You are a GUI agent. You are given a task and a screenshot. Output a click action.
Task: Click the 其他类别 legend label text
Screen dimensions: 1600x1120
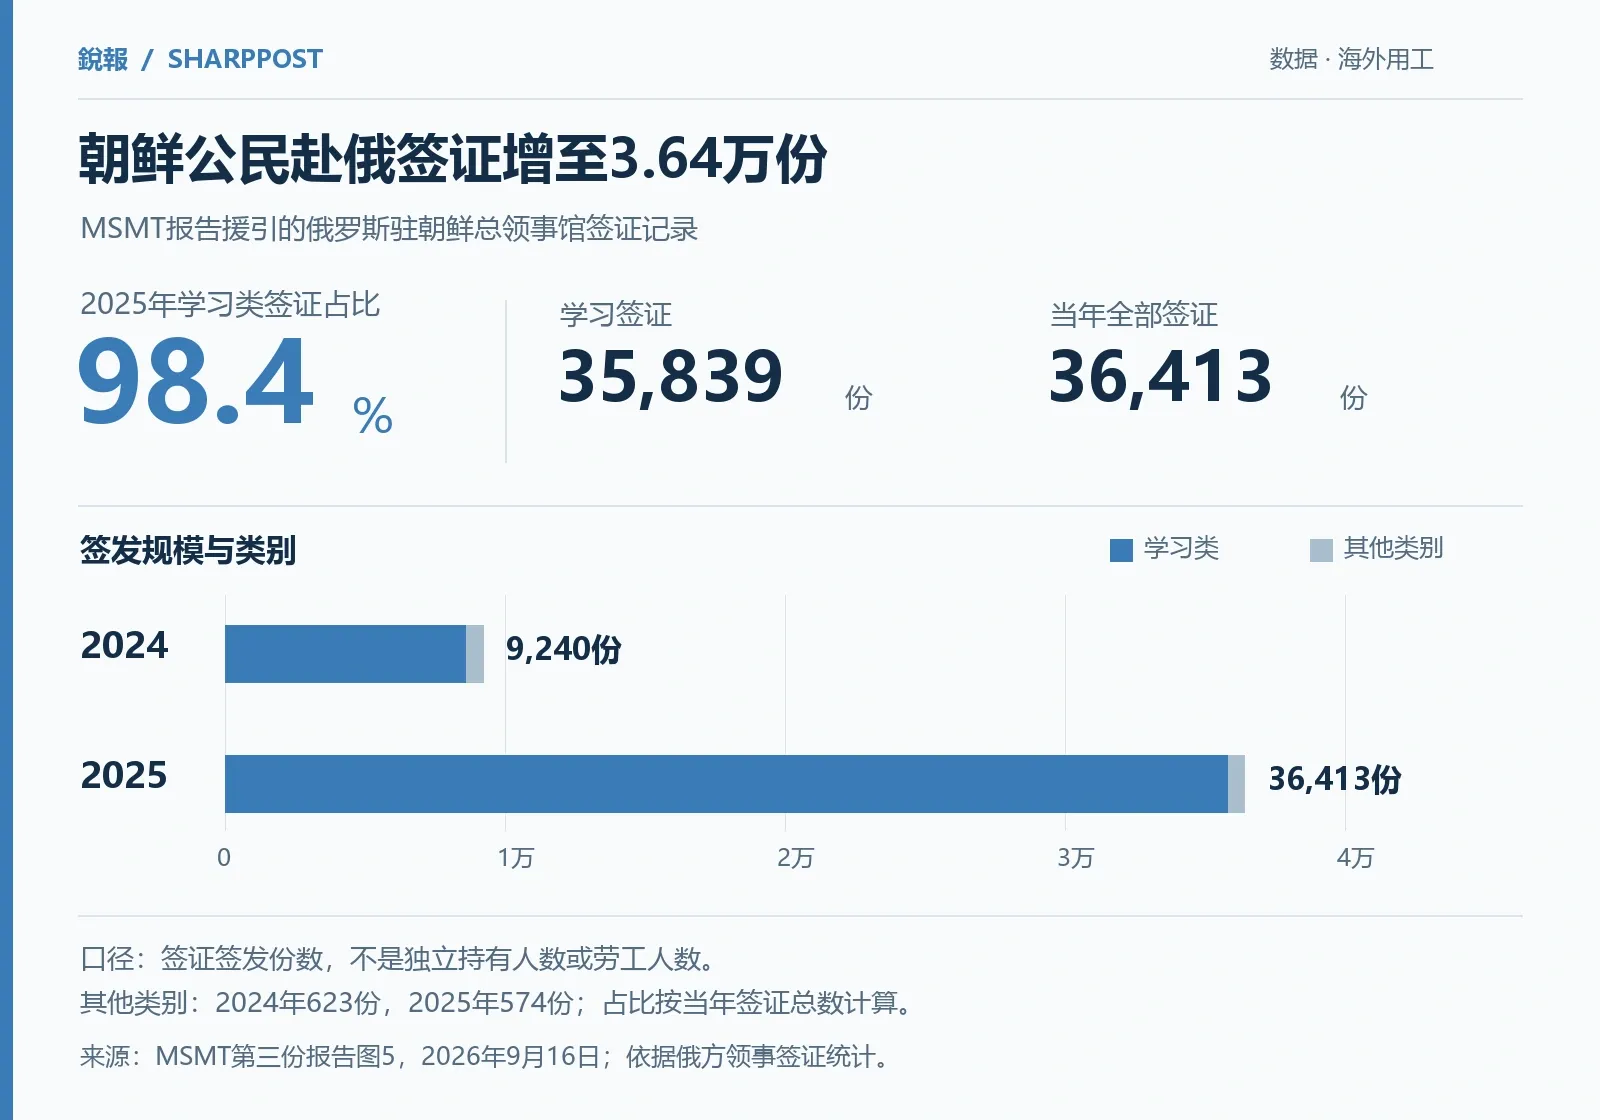tap(1394, 548)
